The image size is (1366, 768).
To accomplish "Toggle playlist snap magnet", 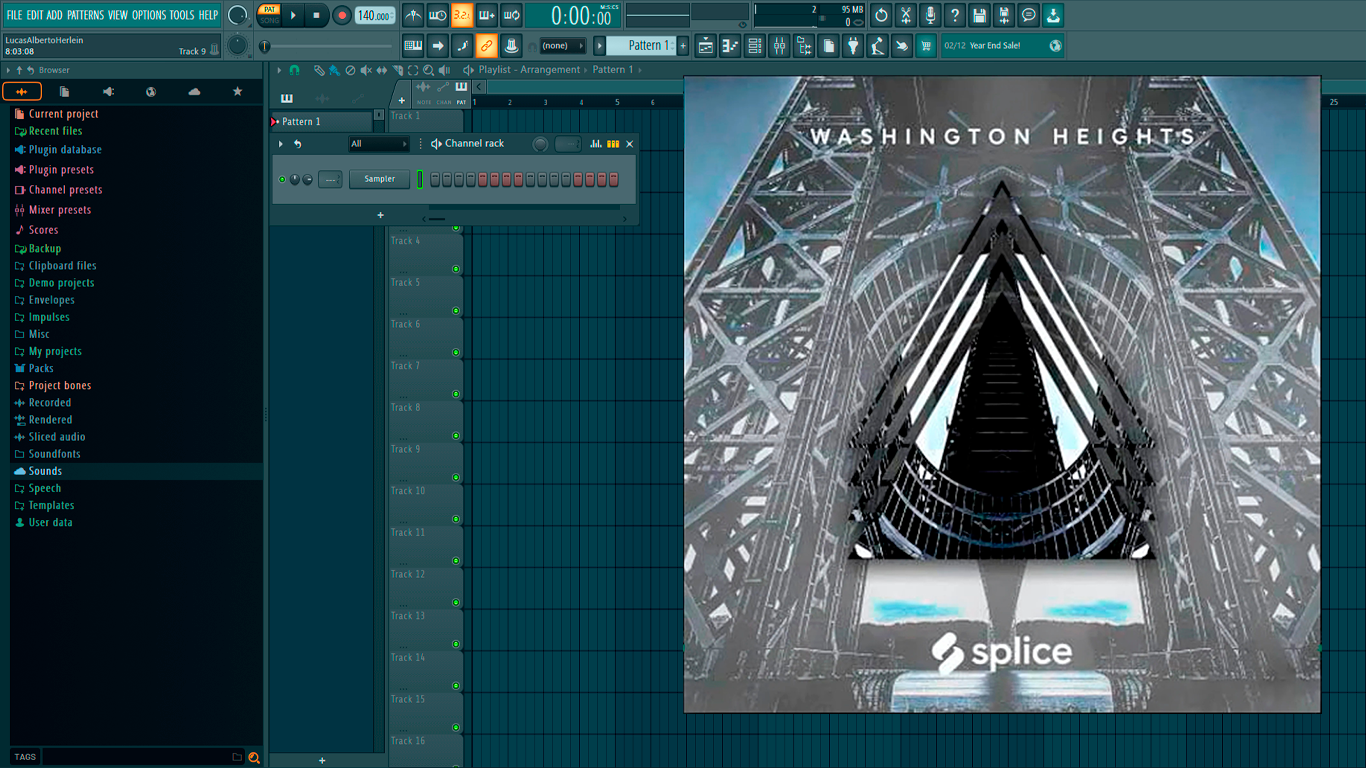I will click(295, 70).
